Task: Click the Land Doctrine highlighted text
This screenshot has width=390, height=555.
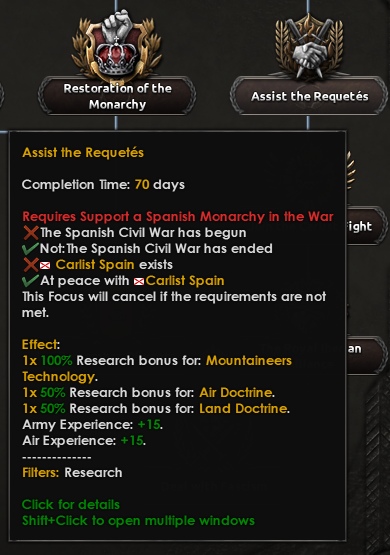Action: [243, 408]
